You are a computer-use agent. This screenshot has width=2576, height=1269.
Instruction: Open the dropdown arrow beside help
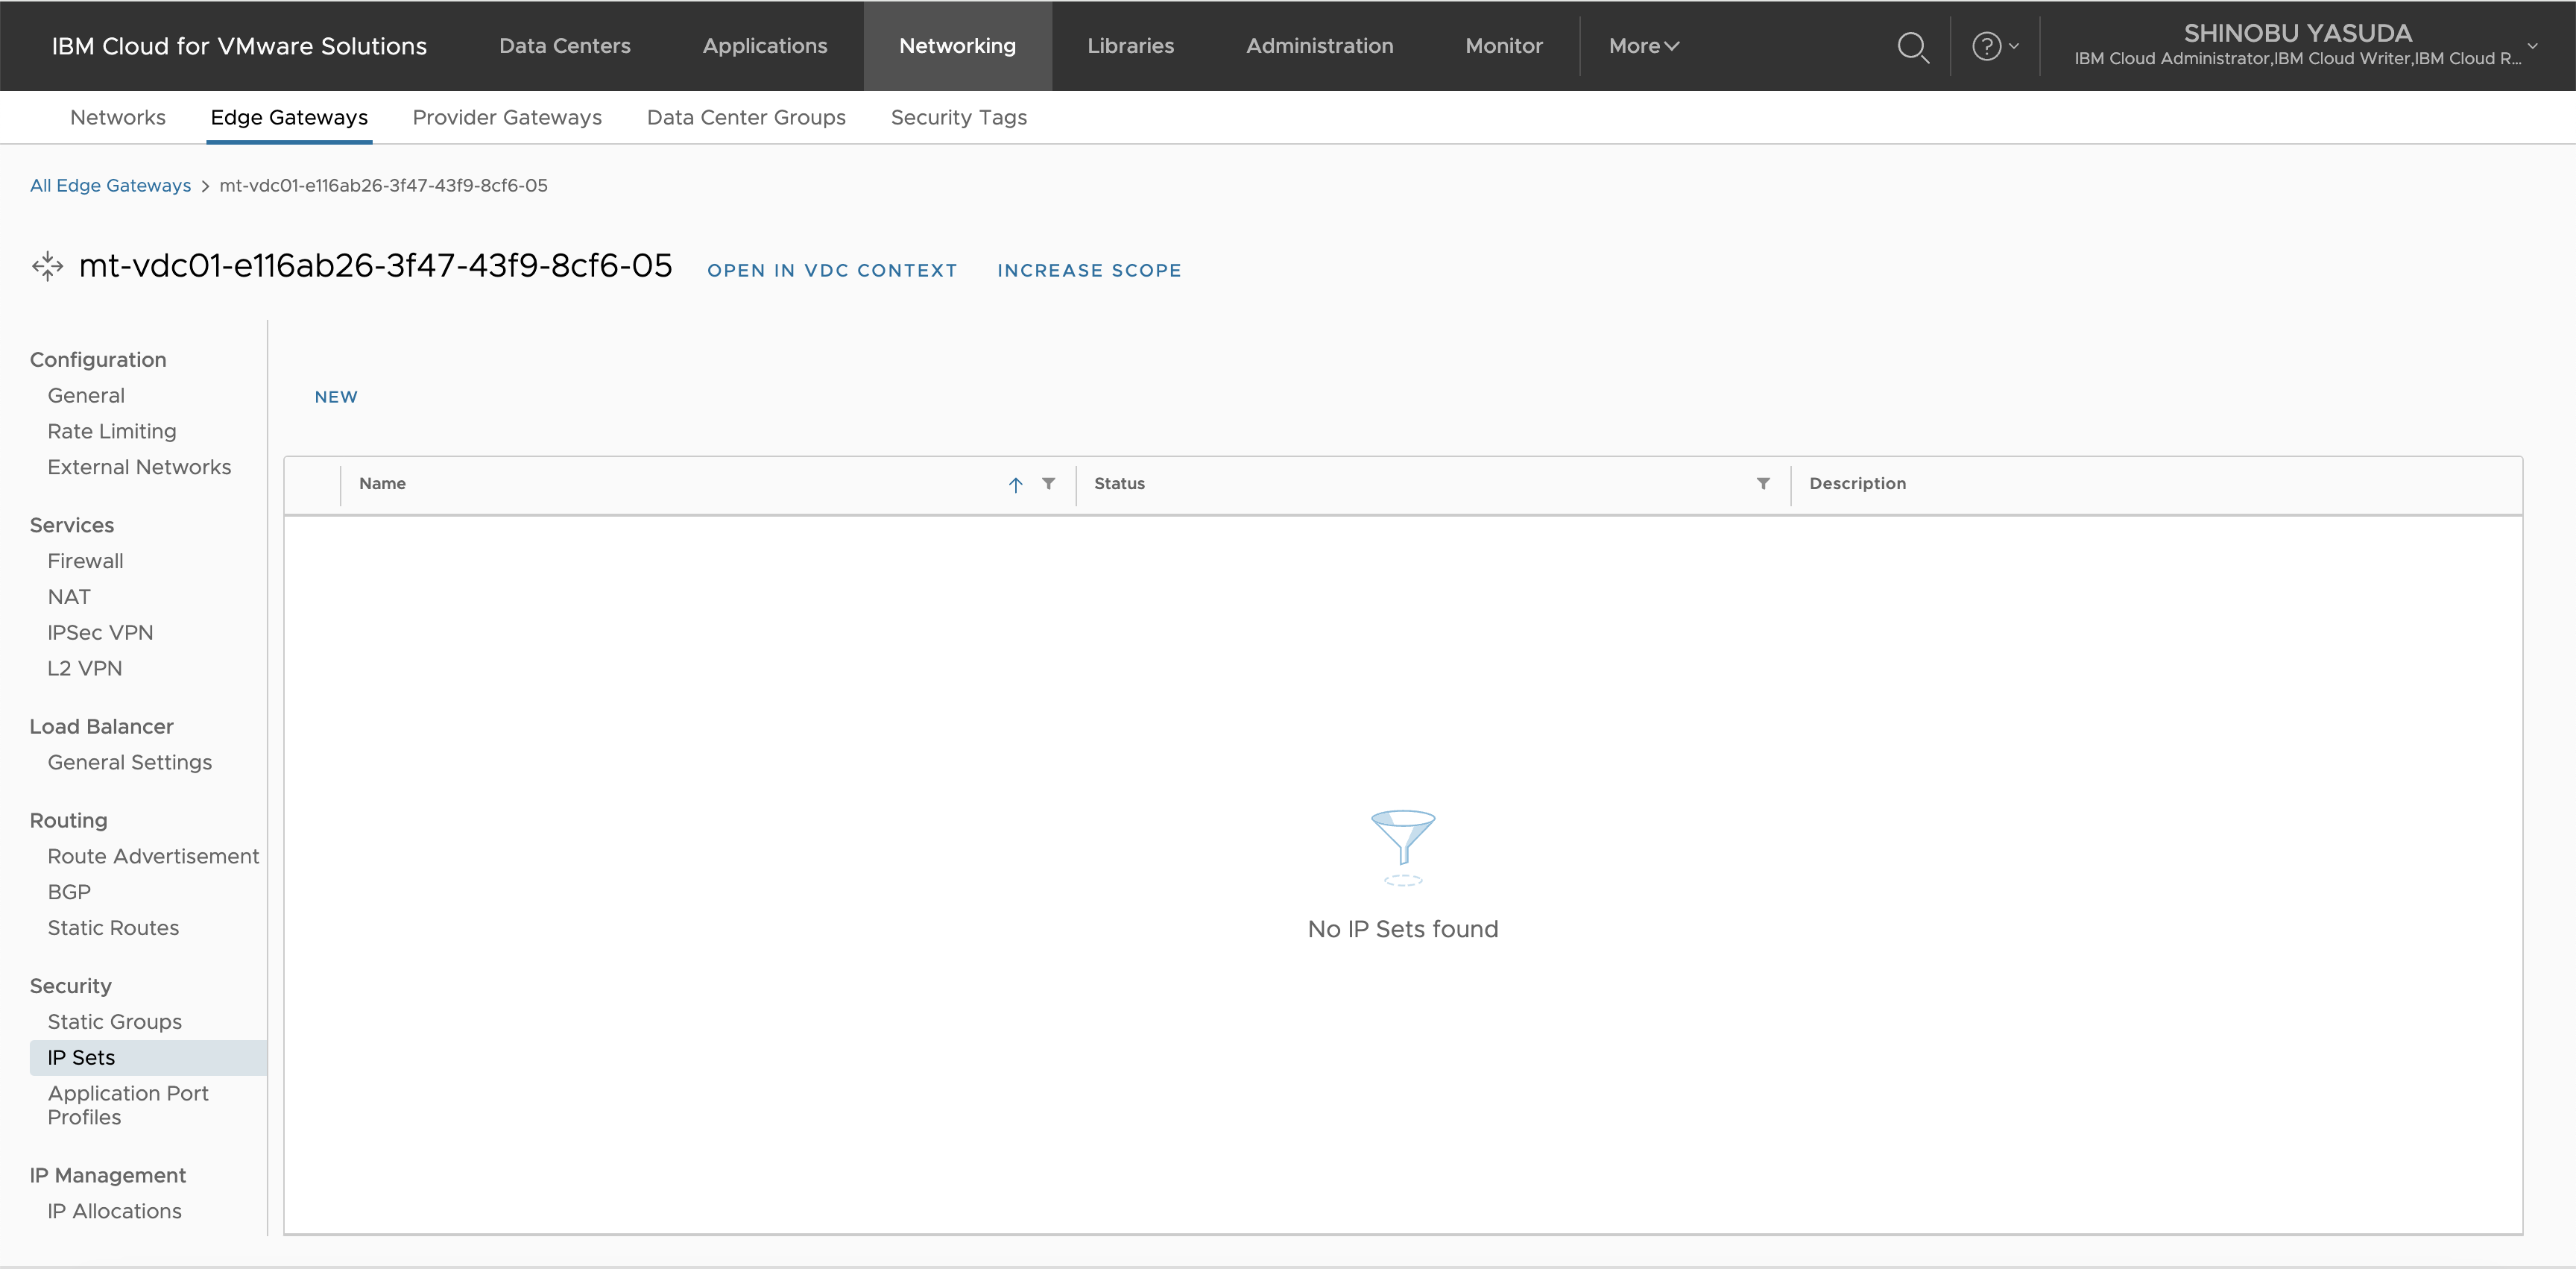2014,46
